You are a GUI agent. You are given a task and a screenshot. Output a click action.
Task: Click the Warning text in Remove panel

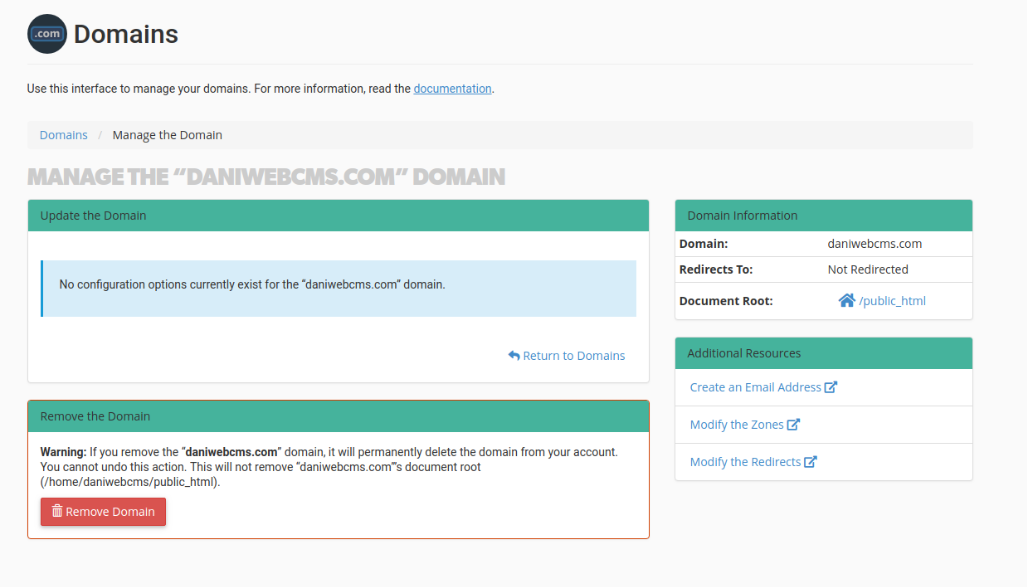[329, 467]
